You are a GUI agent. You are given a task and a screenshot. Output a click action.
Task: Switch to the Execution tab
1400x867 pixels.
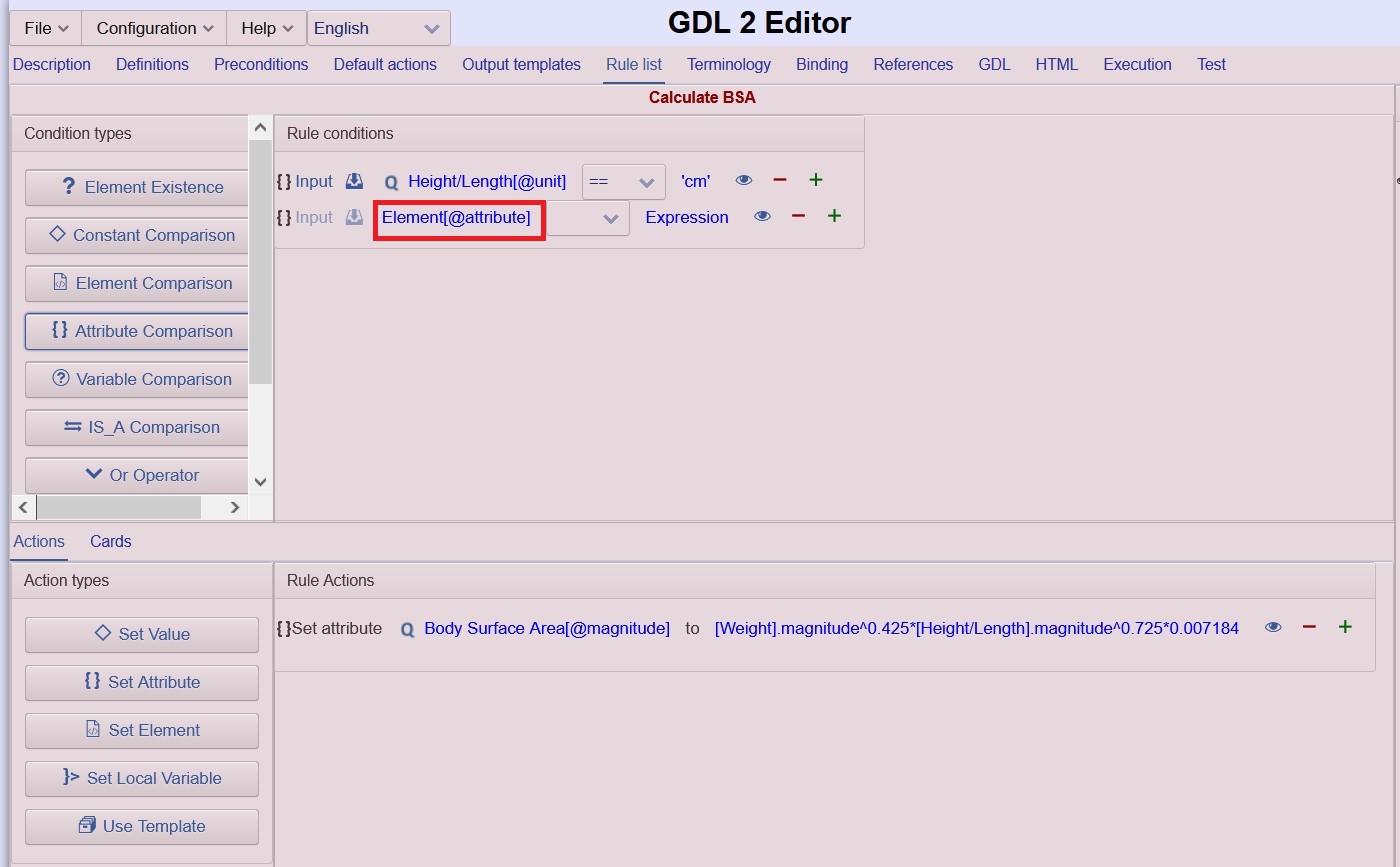click(1137, 64)
